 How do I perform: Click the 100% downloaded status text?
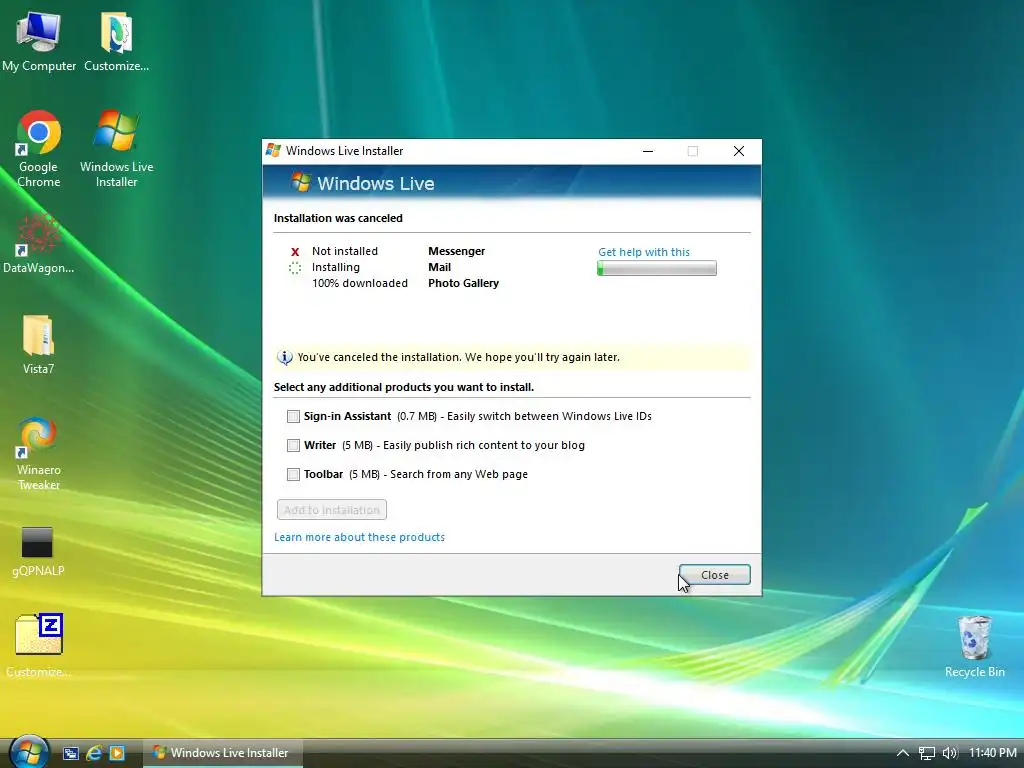coord(360,283)
